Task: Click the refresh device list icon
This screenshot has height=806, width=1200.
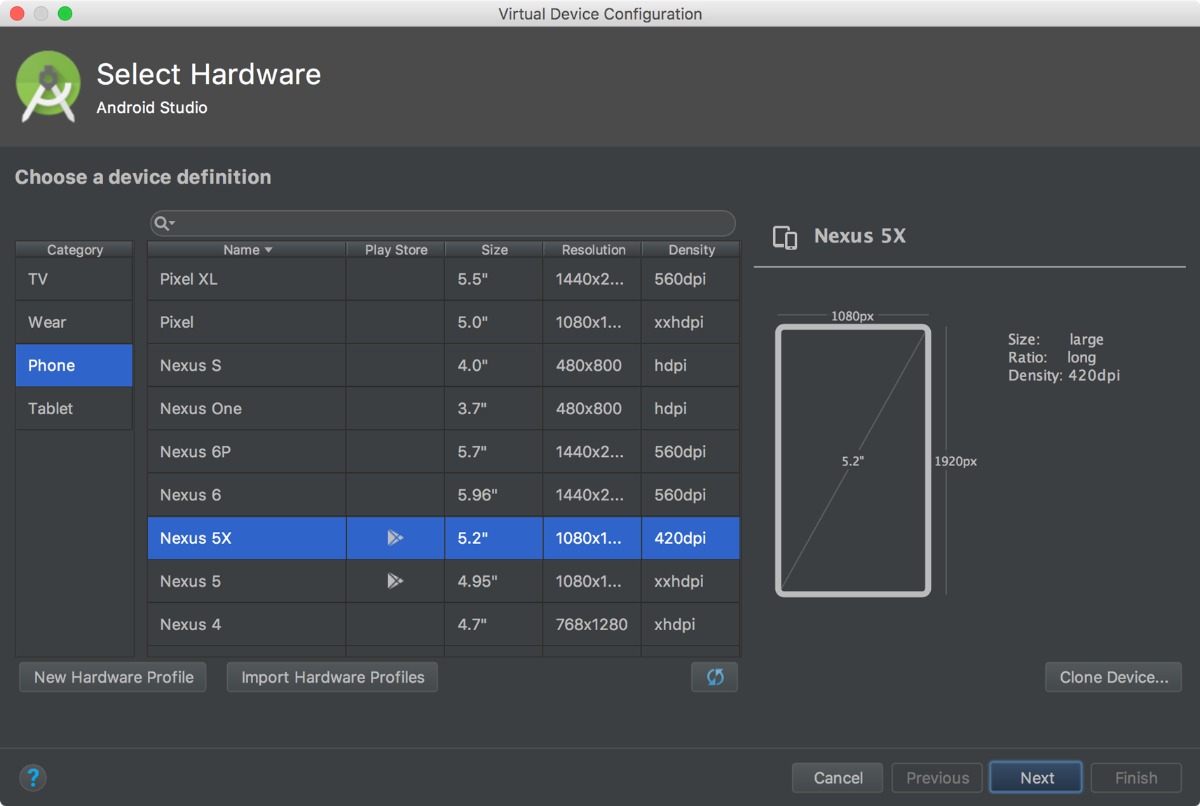Action: coord(714,677)
